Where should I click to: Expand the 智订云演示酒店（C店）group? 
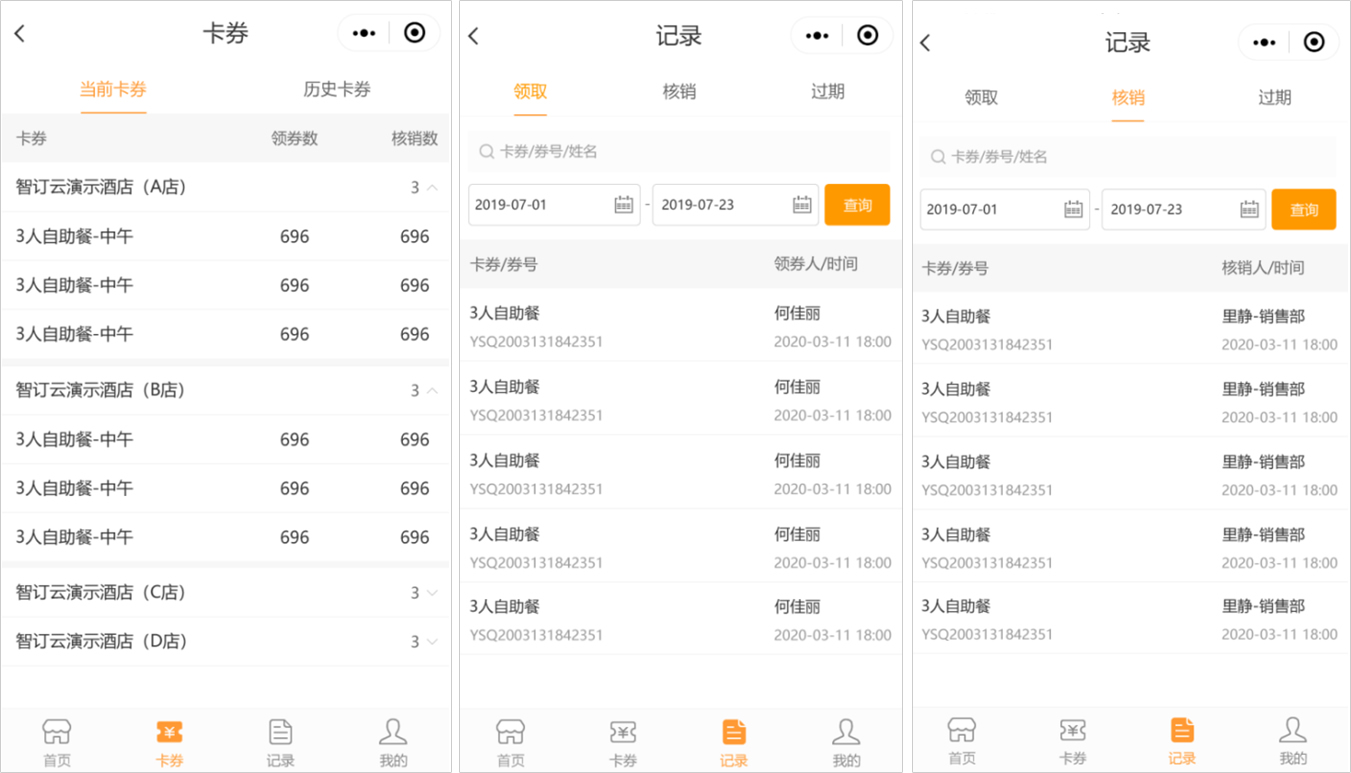point(432,593)
